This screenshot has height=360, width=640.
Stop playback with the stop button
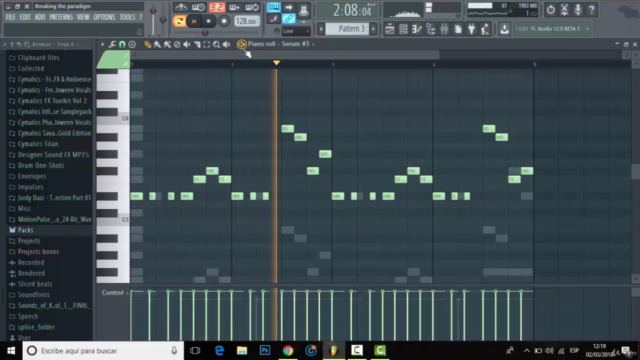[x=209, y=21]
